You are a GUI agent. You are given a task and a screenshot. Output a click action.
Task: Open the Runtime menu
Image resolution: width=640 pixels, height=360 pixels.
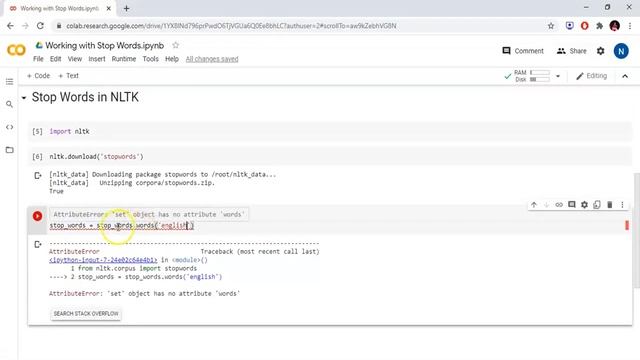124,59
